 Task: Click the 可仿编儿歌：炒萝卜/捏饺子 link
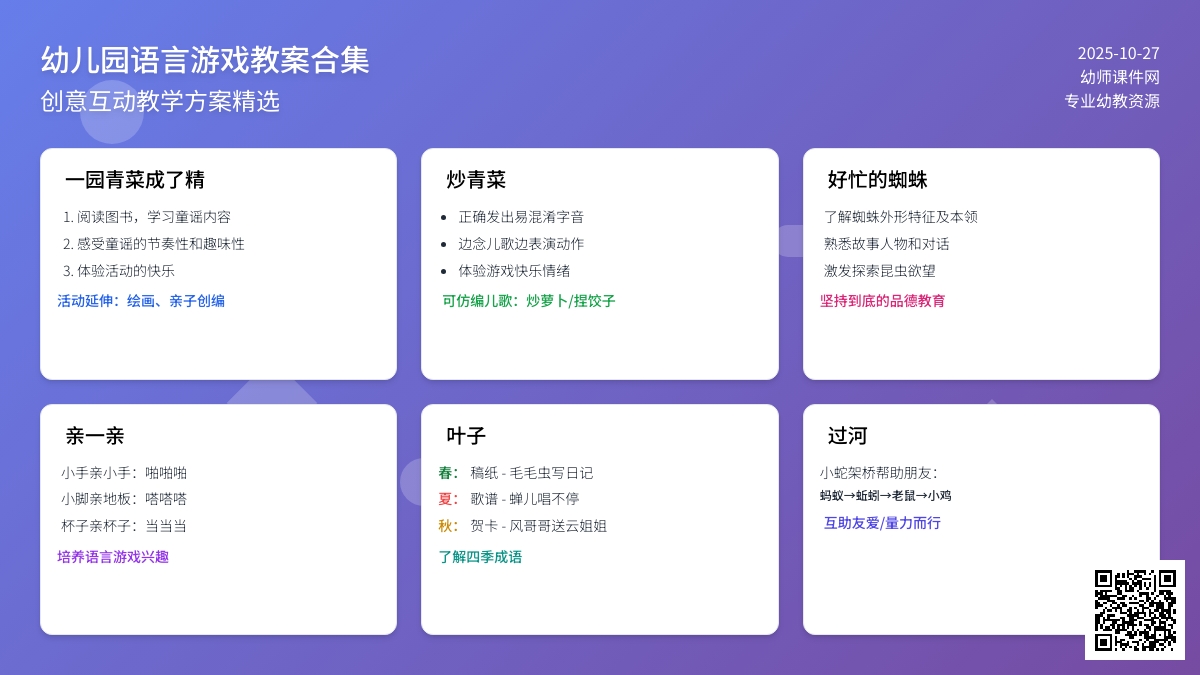click(x=530, y=300)
